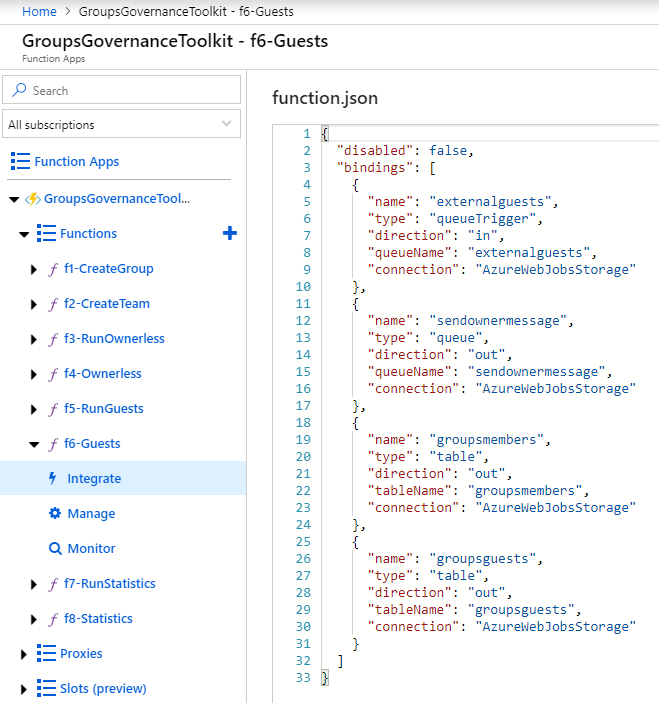
Task: Click the Function Apps list icon
Action: 20,161
